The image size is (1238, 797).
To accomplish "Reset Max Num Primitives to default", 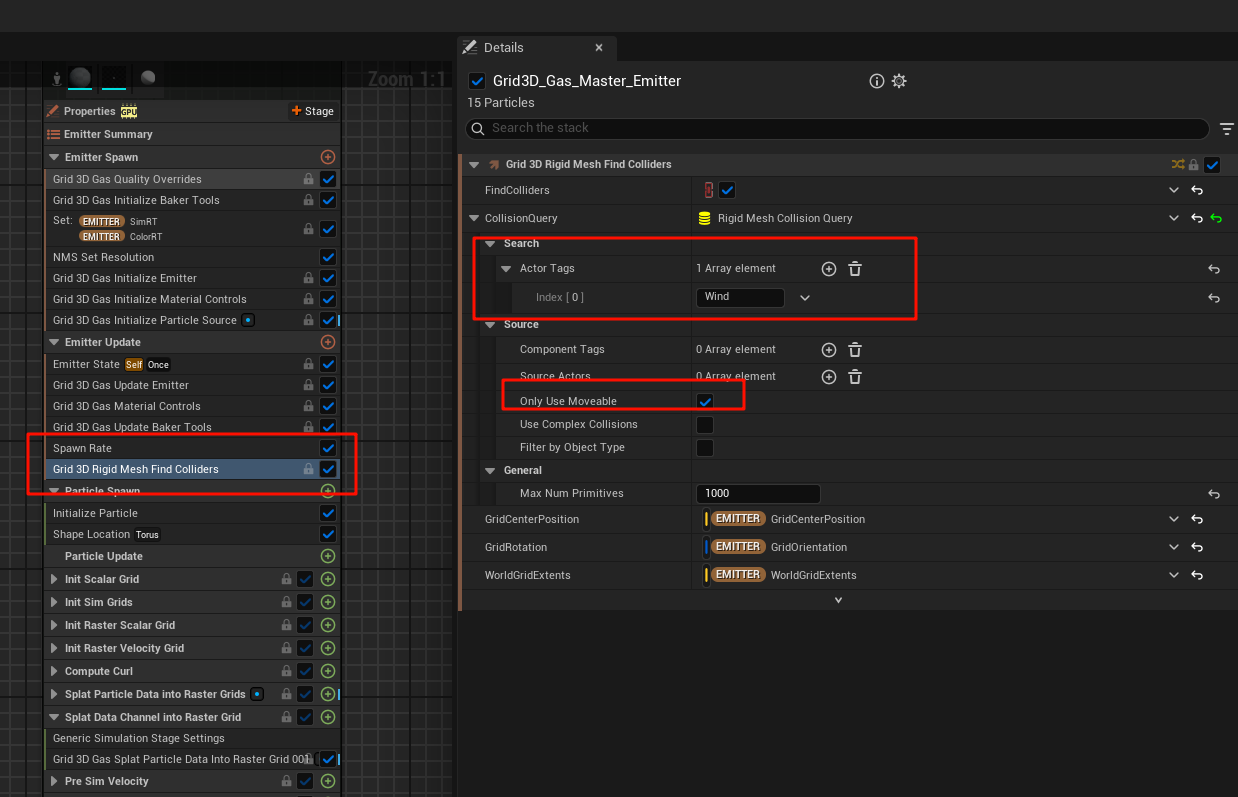I will pyautogui.click(x=1213, y=494).
